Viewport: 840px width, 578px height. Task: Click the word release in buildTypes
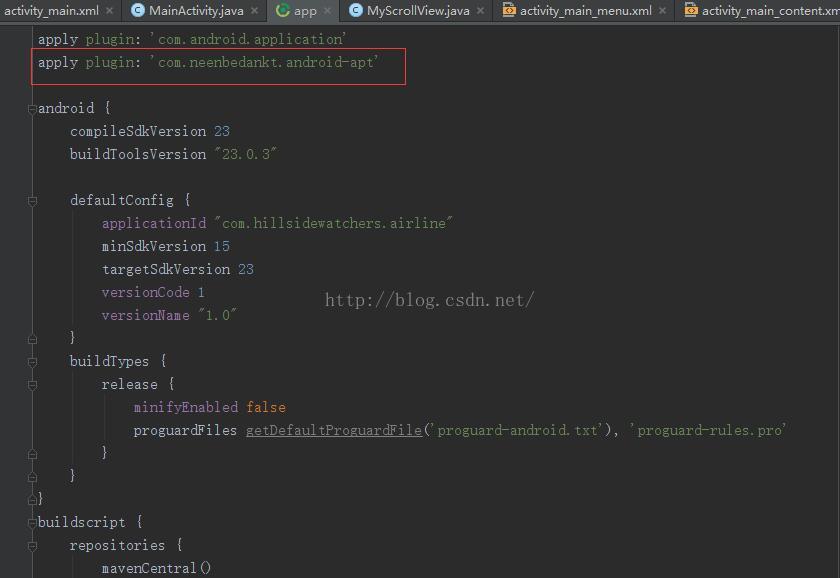[x=130, y=385]
